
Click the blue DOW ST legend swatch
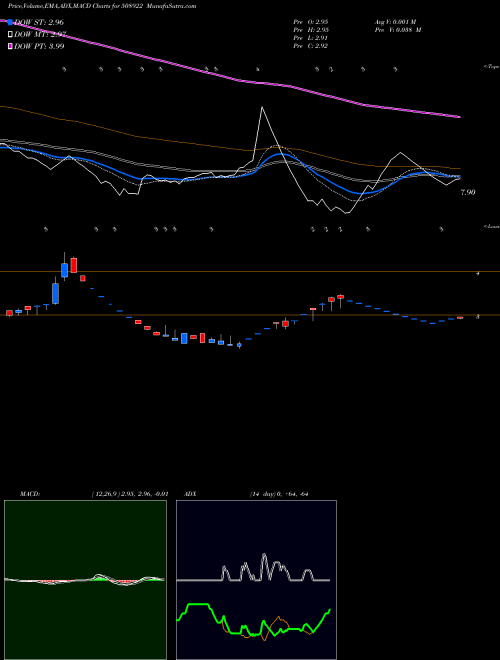coord(10,22)
